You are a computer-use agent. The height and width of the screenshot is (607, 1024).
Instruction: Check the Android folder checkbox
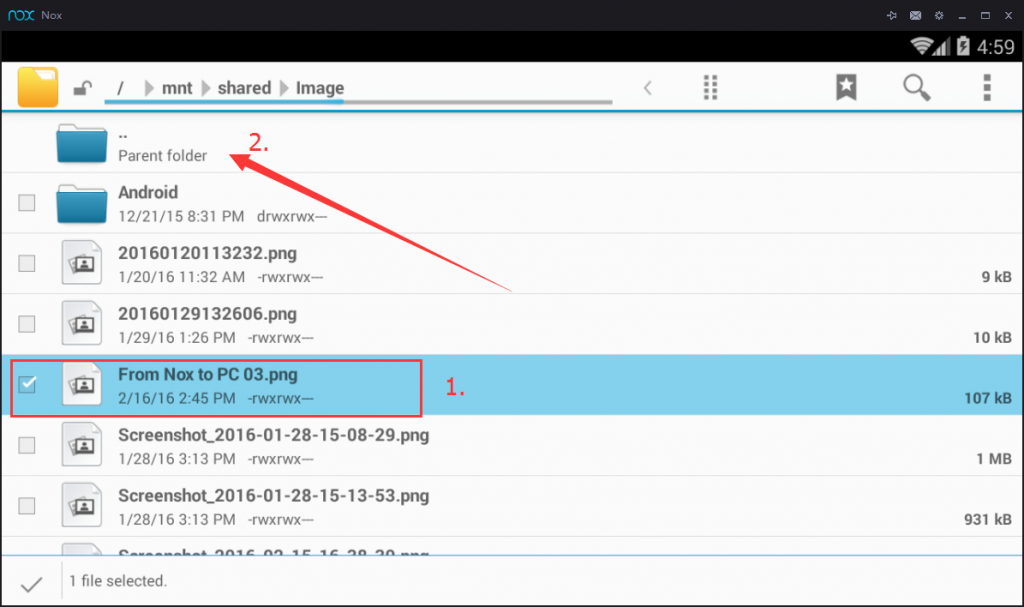coord(27,203)
